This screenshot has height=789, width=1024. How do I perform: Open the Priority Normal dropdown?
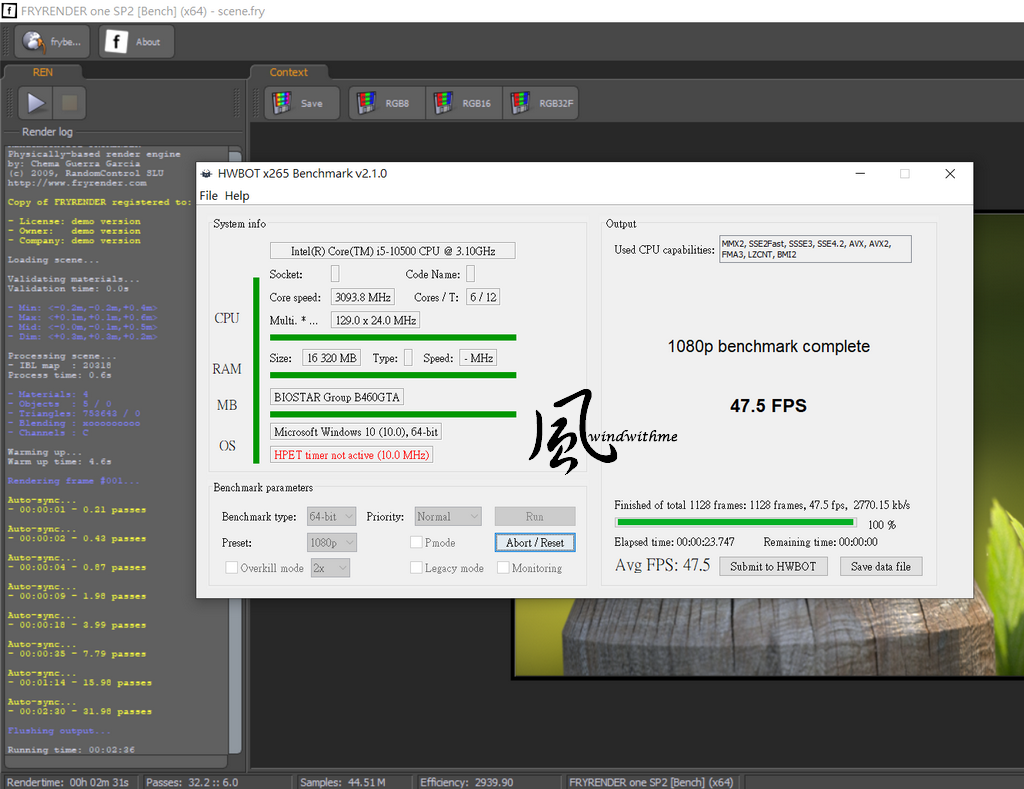point(448,517)
